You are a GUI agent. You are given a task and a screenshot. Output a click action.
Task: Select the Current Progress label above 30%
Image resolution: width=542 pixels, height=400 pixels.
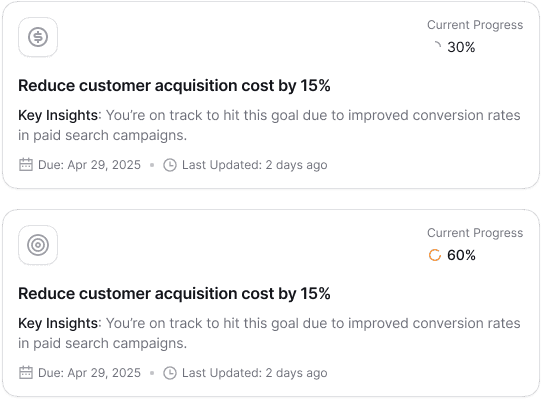point(475,25)
